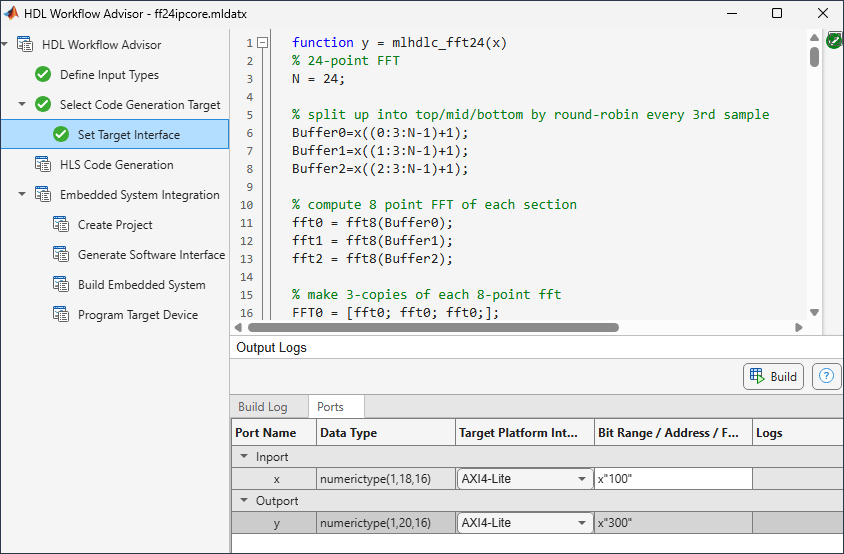844x554 pixels.
Task: Click the Build button
Action: (x=773, y=376)
